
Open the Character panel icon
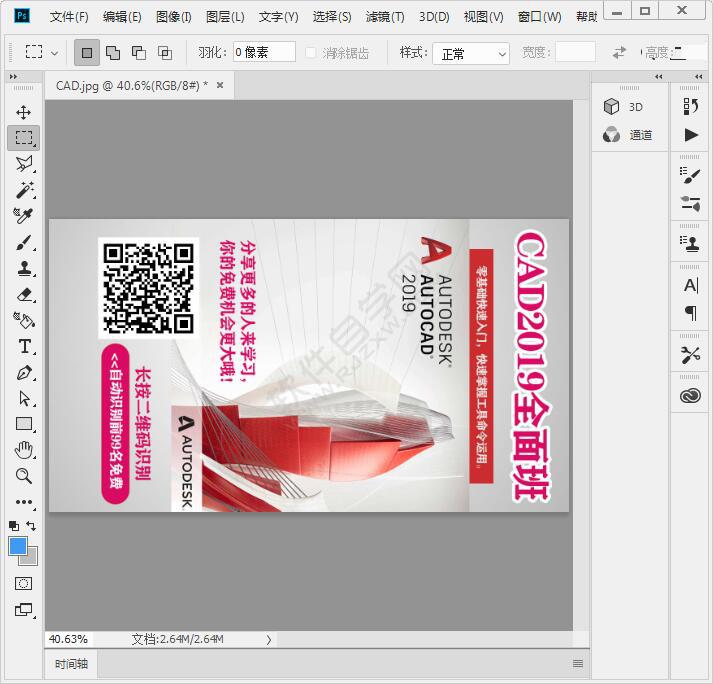691,286
